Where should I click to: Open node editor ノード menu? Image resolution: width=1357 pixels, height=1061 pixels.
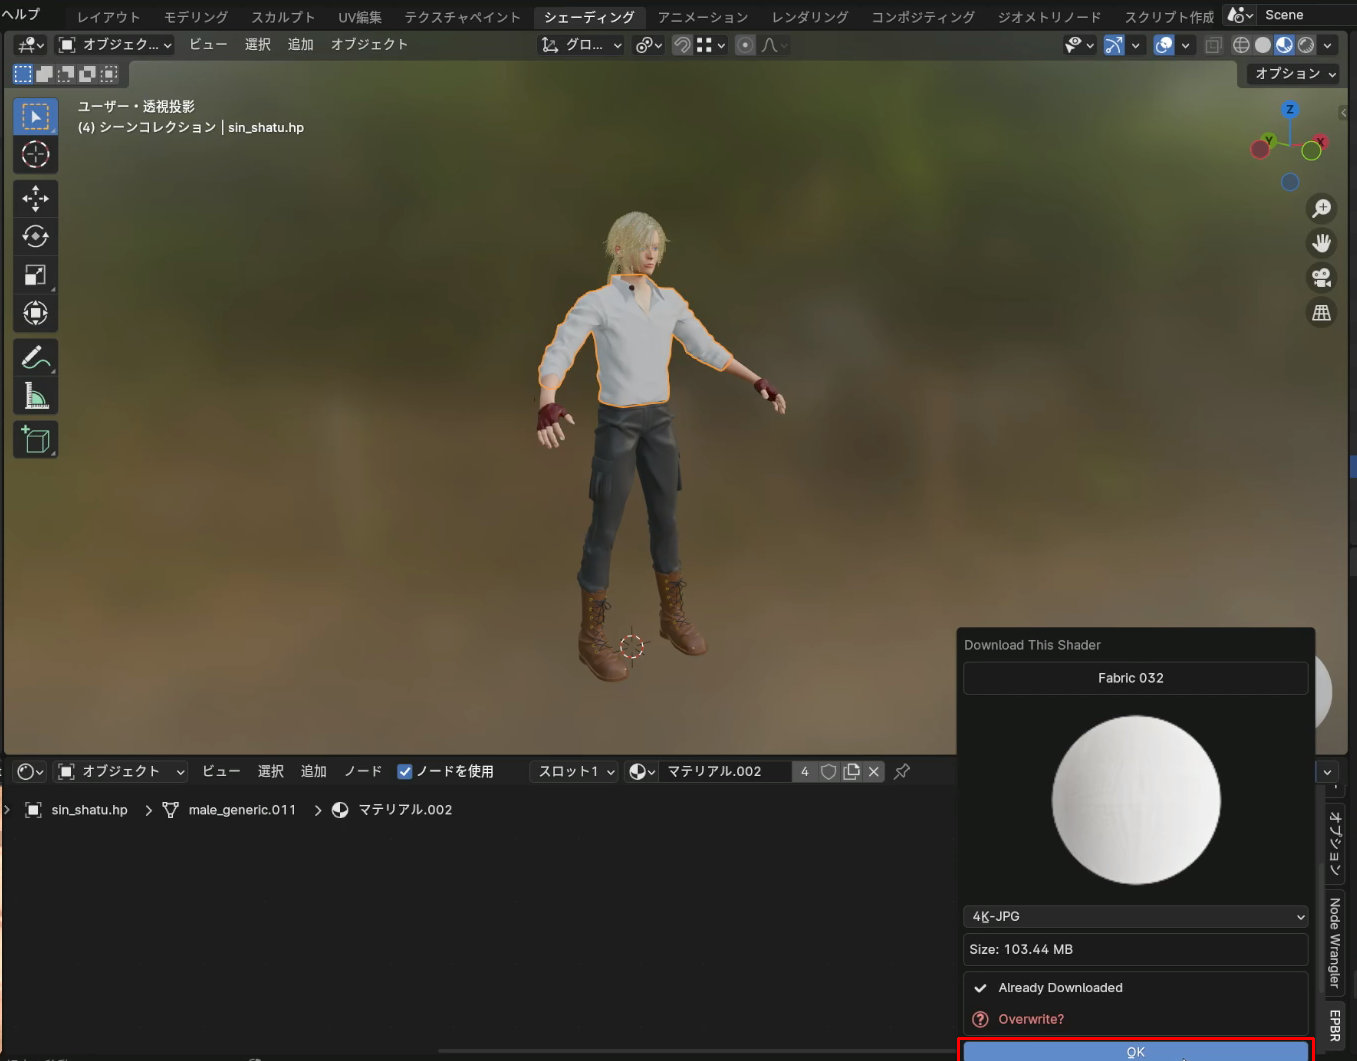[x=363, y=772]
